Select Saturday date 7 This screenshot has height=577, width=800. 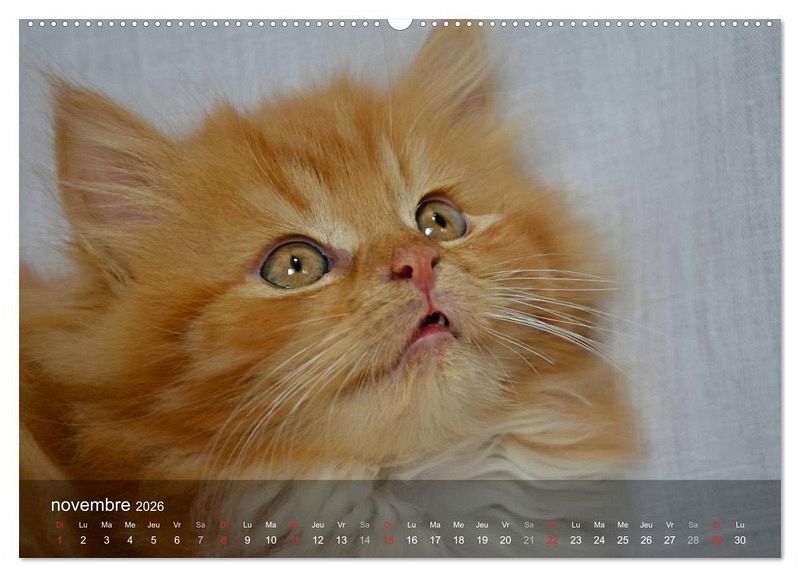201,540
